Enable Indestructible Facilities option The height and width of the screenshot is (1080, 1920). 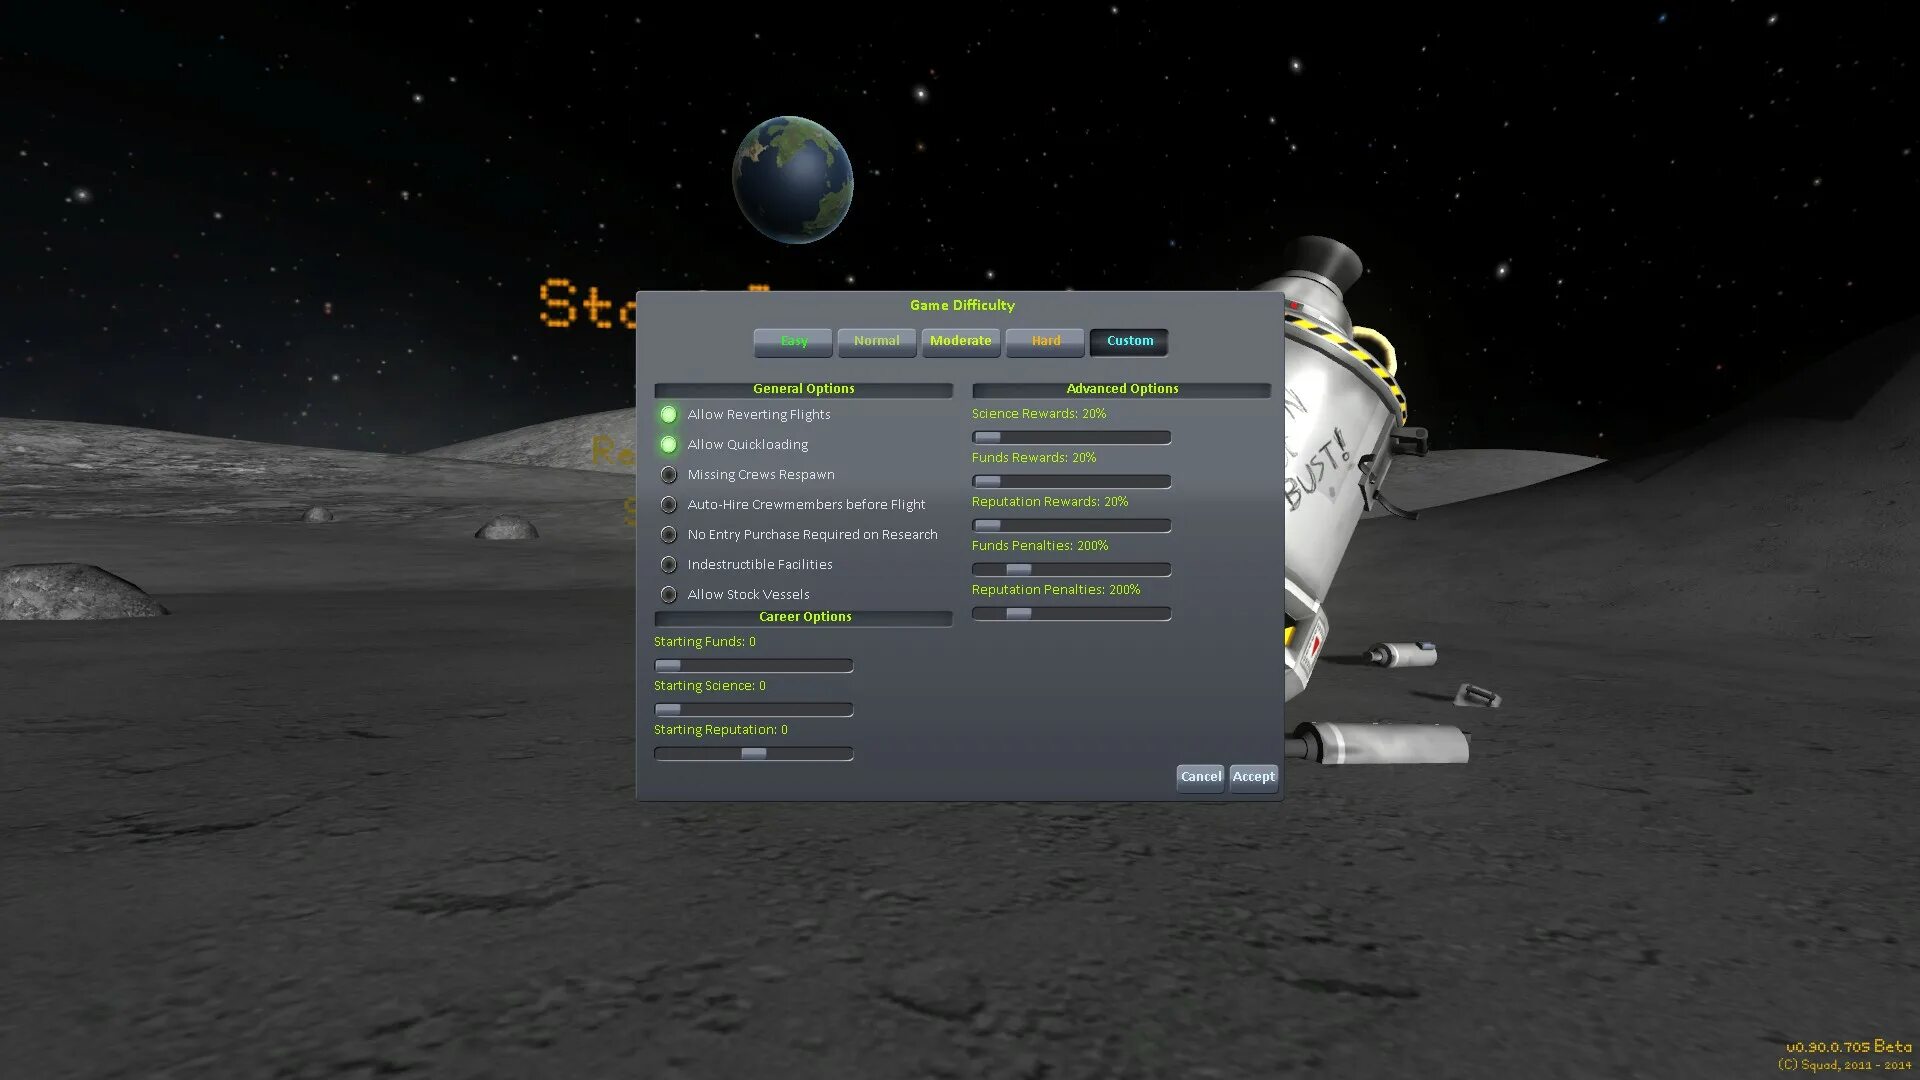(668, 564)
